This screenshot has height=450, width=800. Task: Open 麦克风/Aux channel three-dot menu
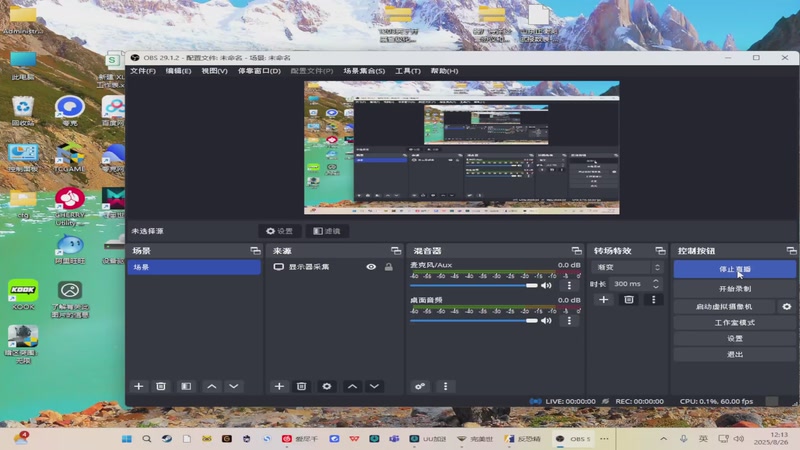[x=569, y=285]
